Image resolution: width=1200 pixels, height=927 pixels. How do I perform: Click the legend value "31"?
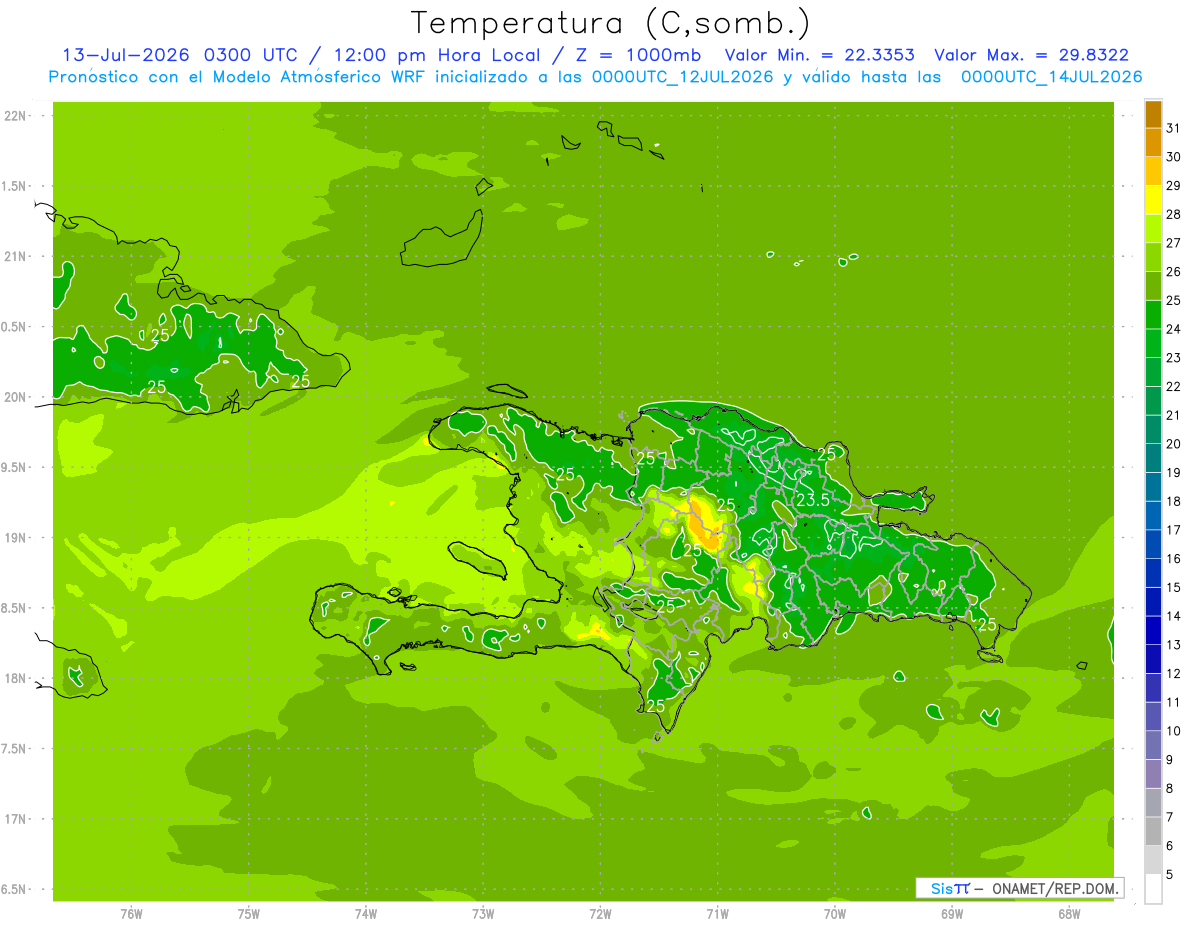(1174, 128)
